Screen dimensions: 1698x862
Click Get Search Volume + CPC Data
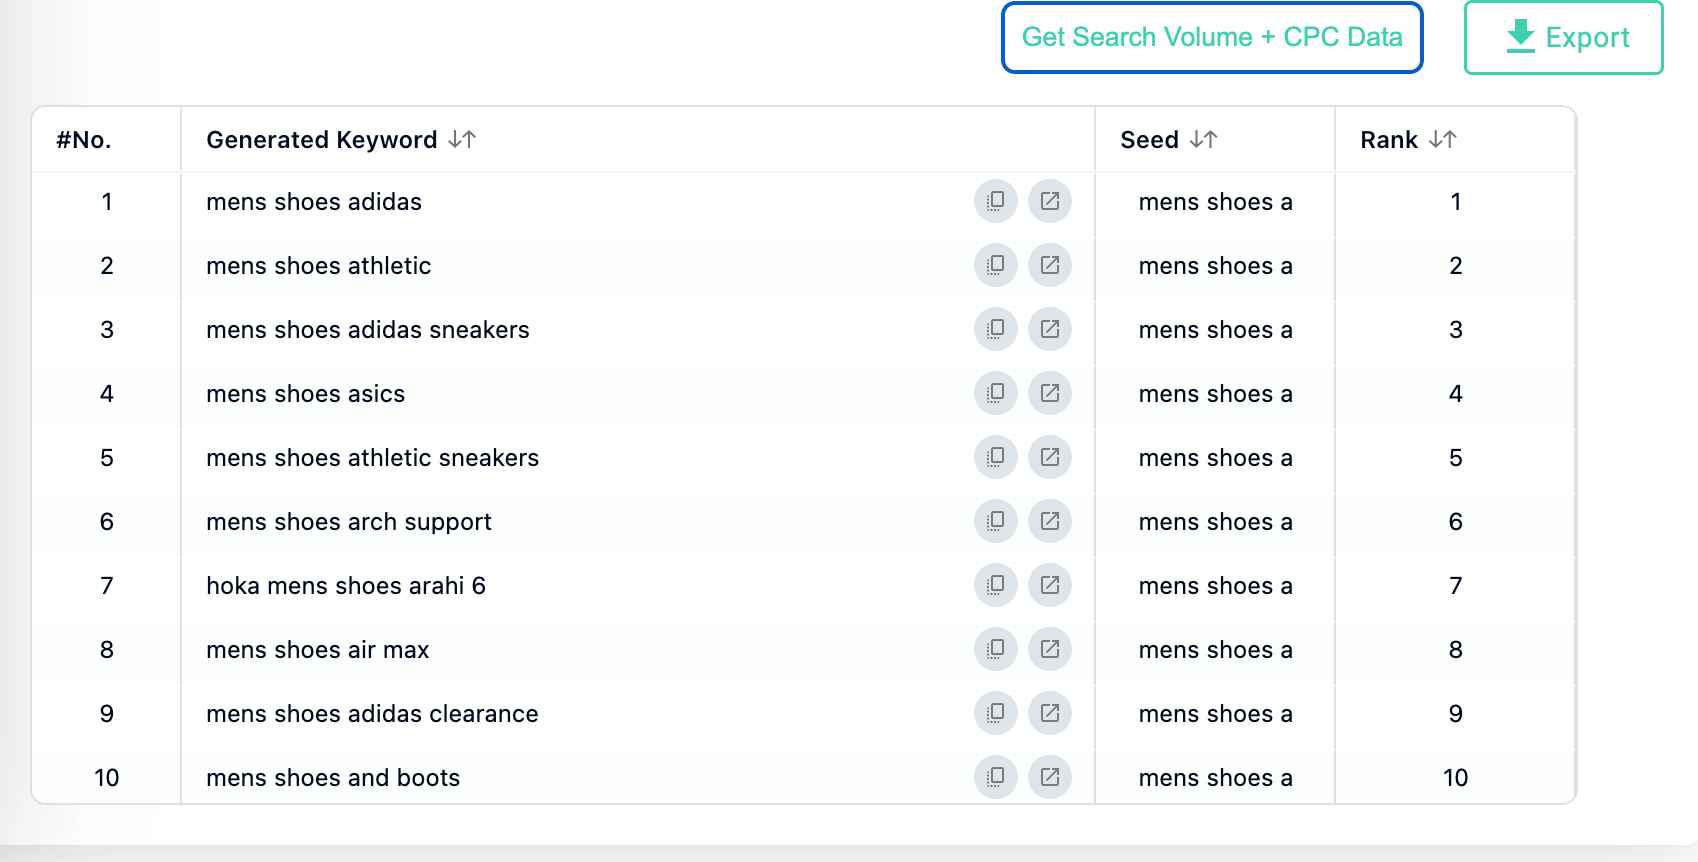point(1212,38)
